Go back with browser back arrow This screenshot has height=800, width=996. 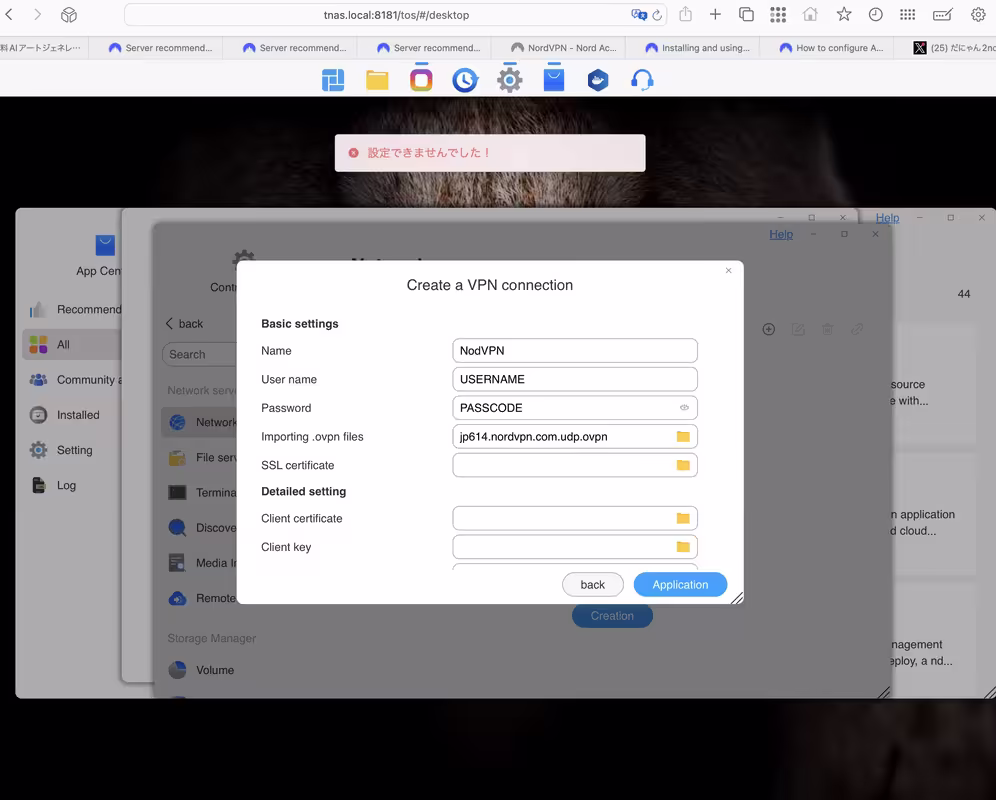[x=10, y=14]
